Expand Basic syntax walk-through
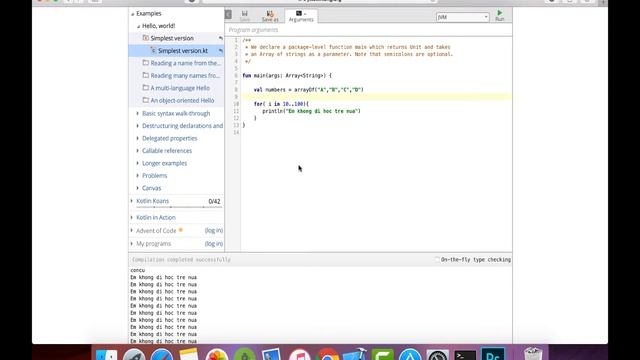This screenshot has width=640, height=360. click(x=138, y=113)
